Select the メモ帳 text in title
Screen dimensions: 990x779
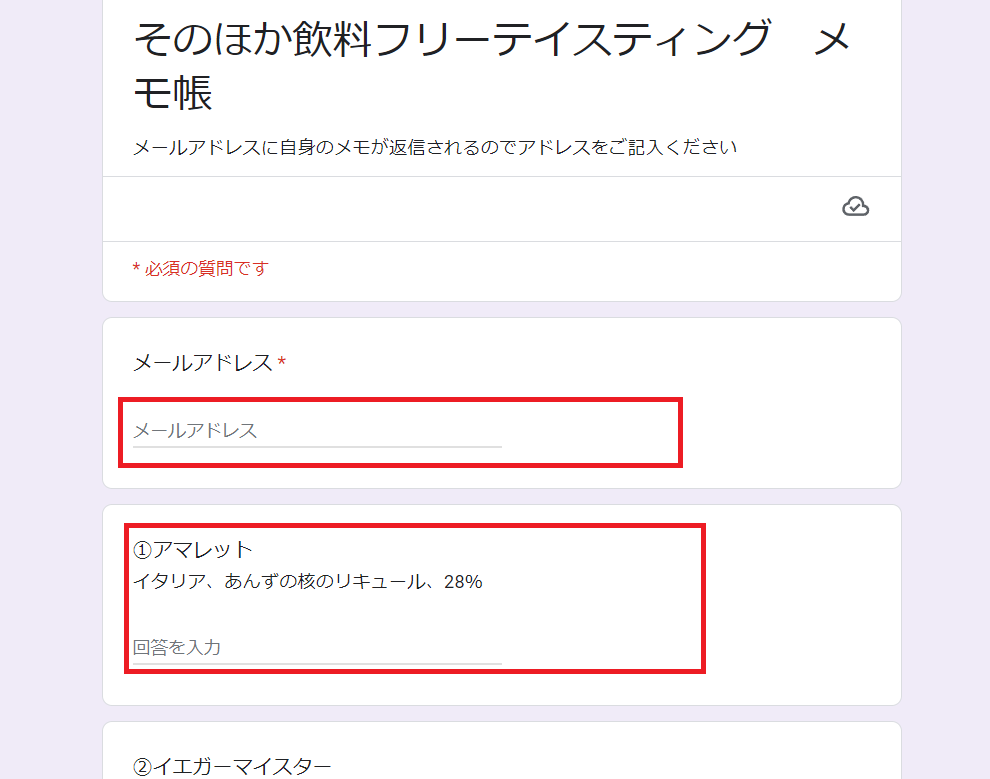pos(173,93)
